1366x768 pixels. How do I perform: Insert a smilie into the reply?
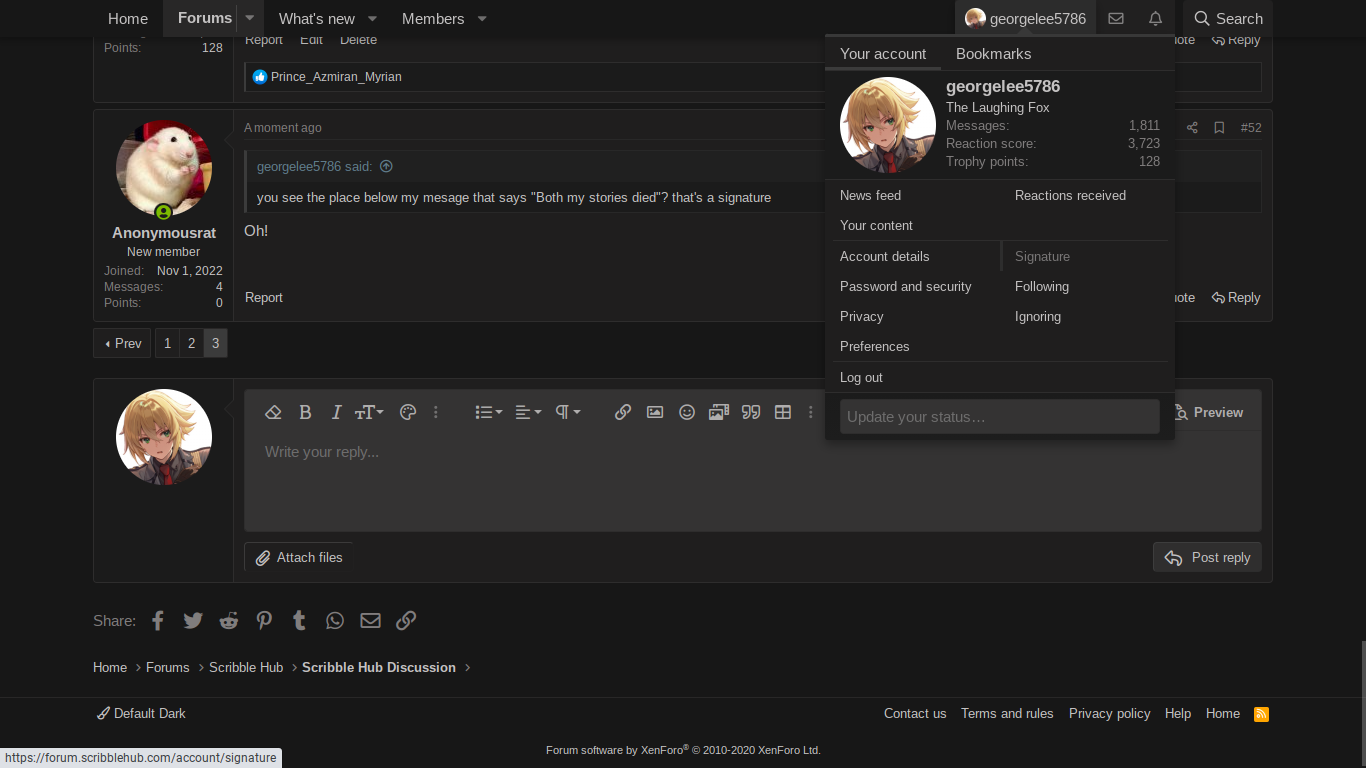[686, 412]
